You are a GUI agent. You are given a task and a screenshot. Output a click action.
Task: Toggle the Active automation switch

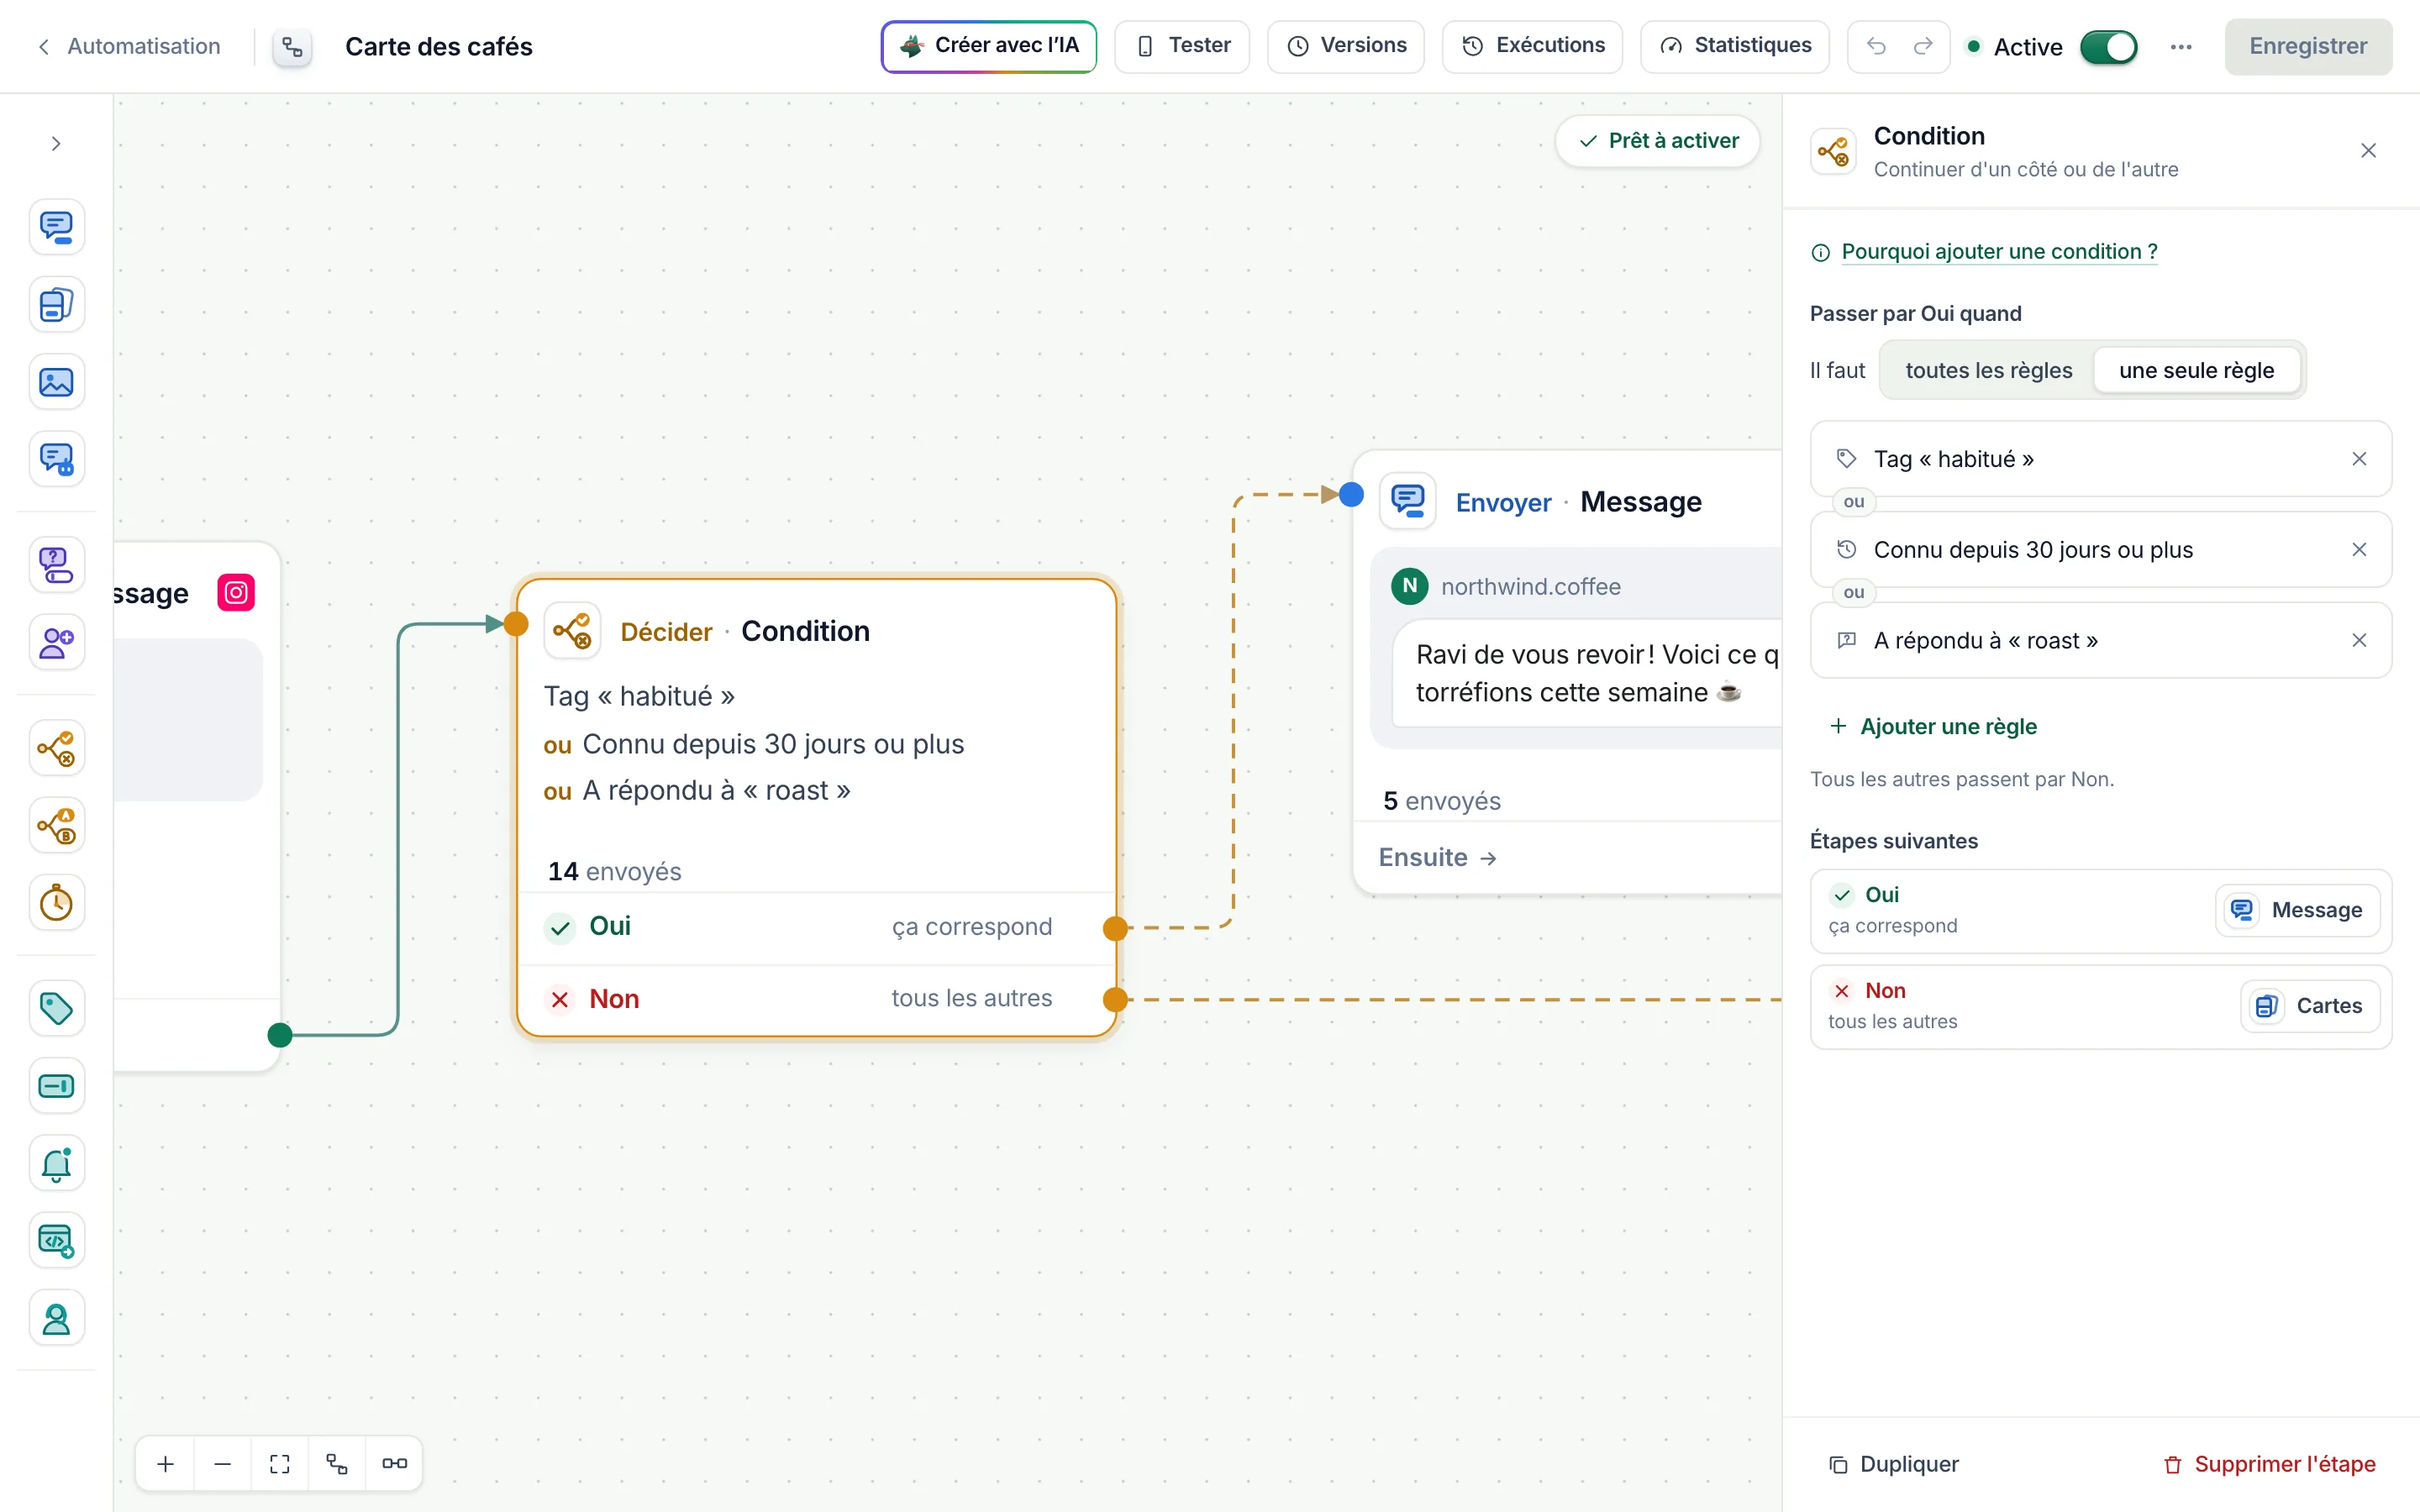pyautogui.click(x=2108, y=47)
